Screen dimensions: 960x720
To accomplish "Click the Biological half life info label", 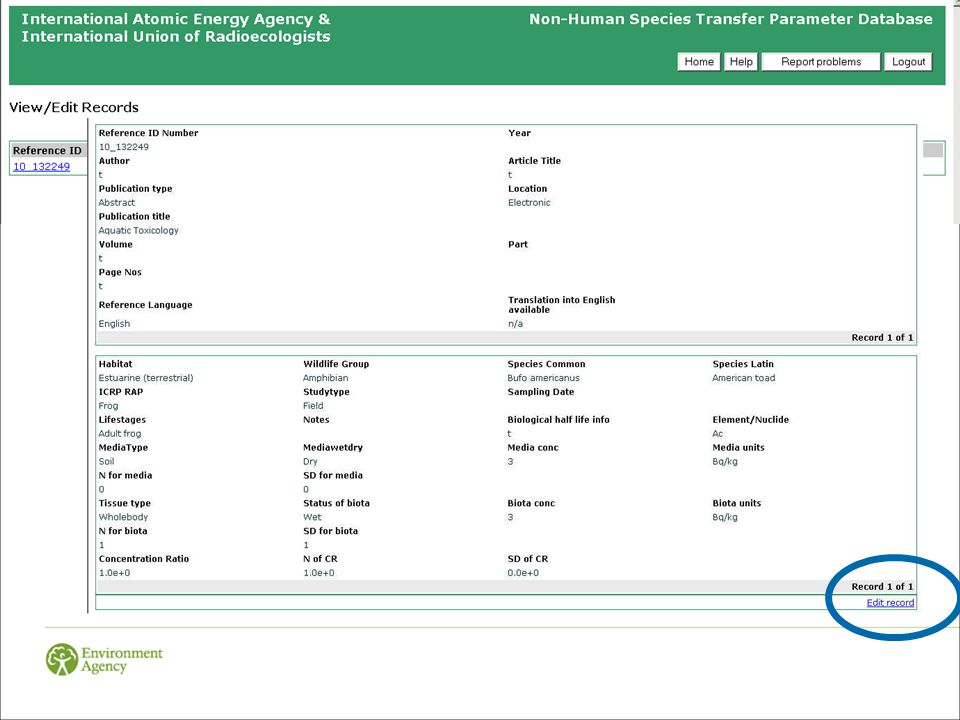I will tap(558, 420).
